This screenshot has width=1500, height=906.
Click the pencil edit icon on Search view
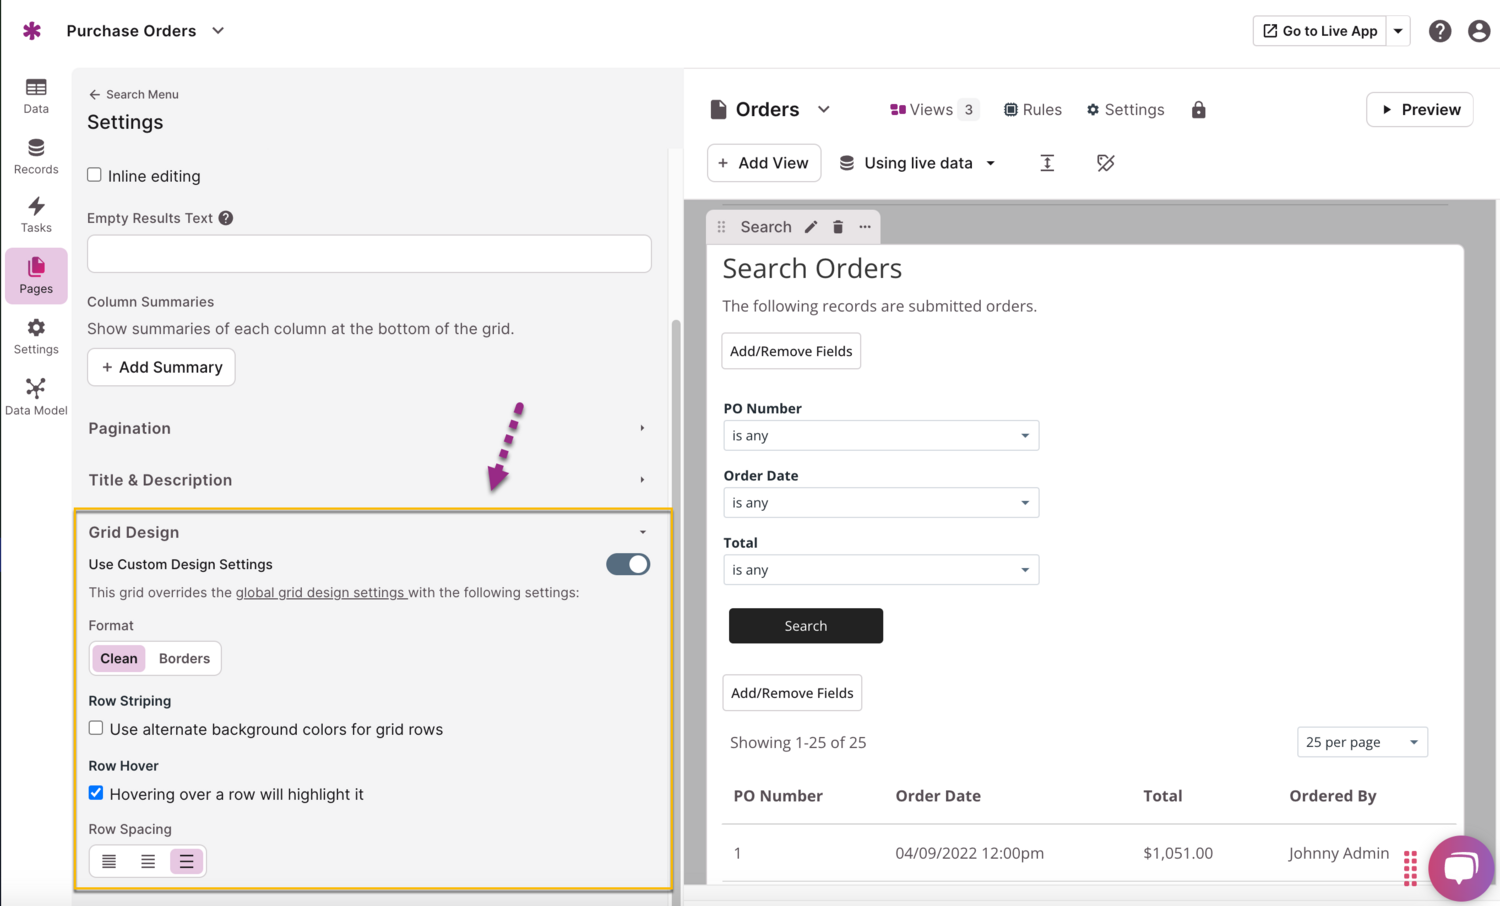811,227
